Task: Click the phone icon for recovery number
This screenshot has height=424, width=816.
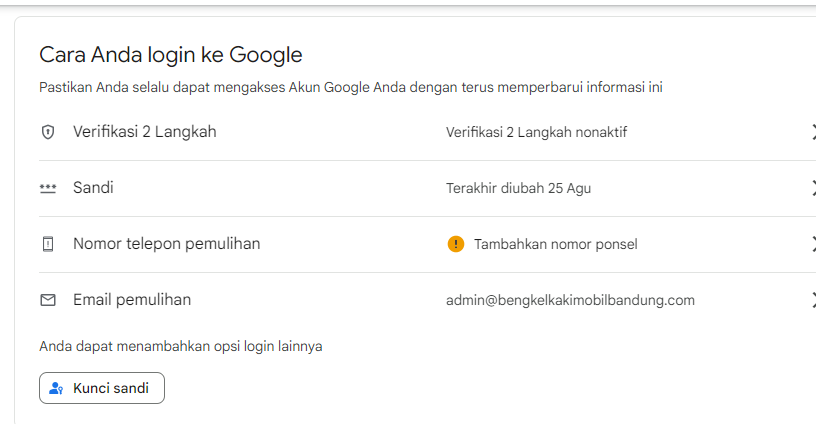Action: click(48, 244)
